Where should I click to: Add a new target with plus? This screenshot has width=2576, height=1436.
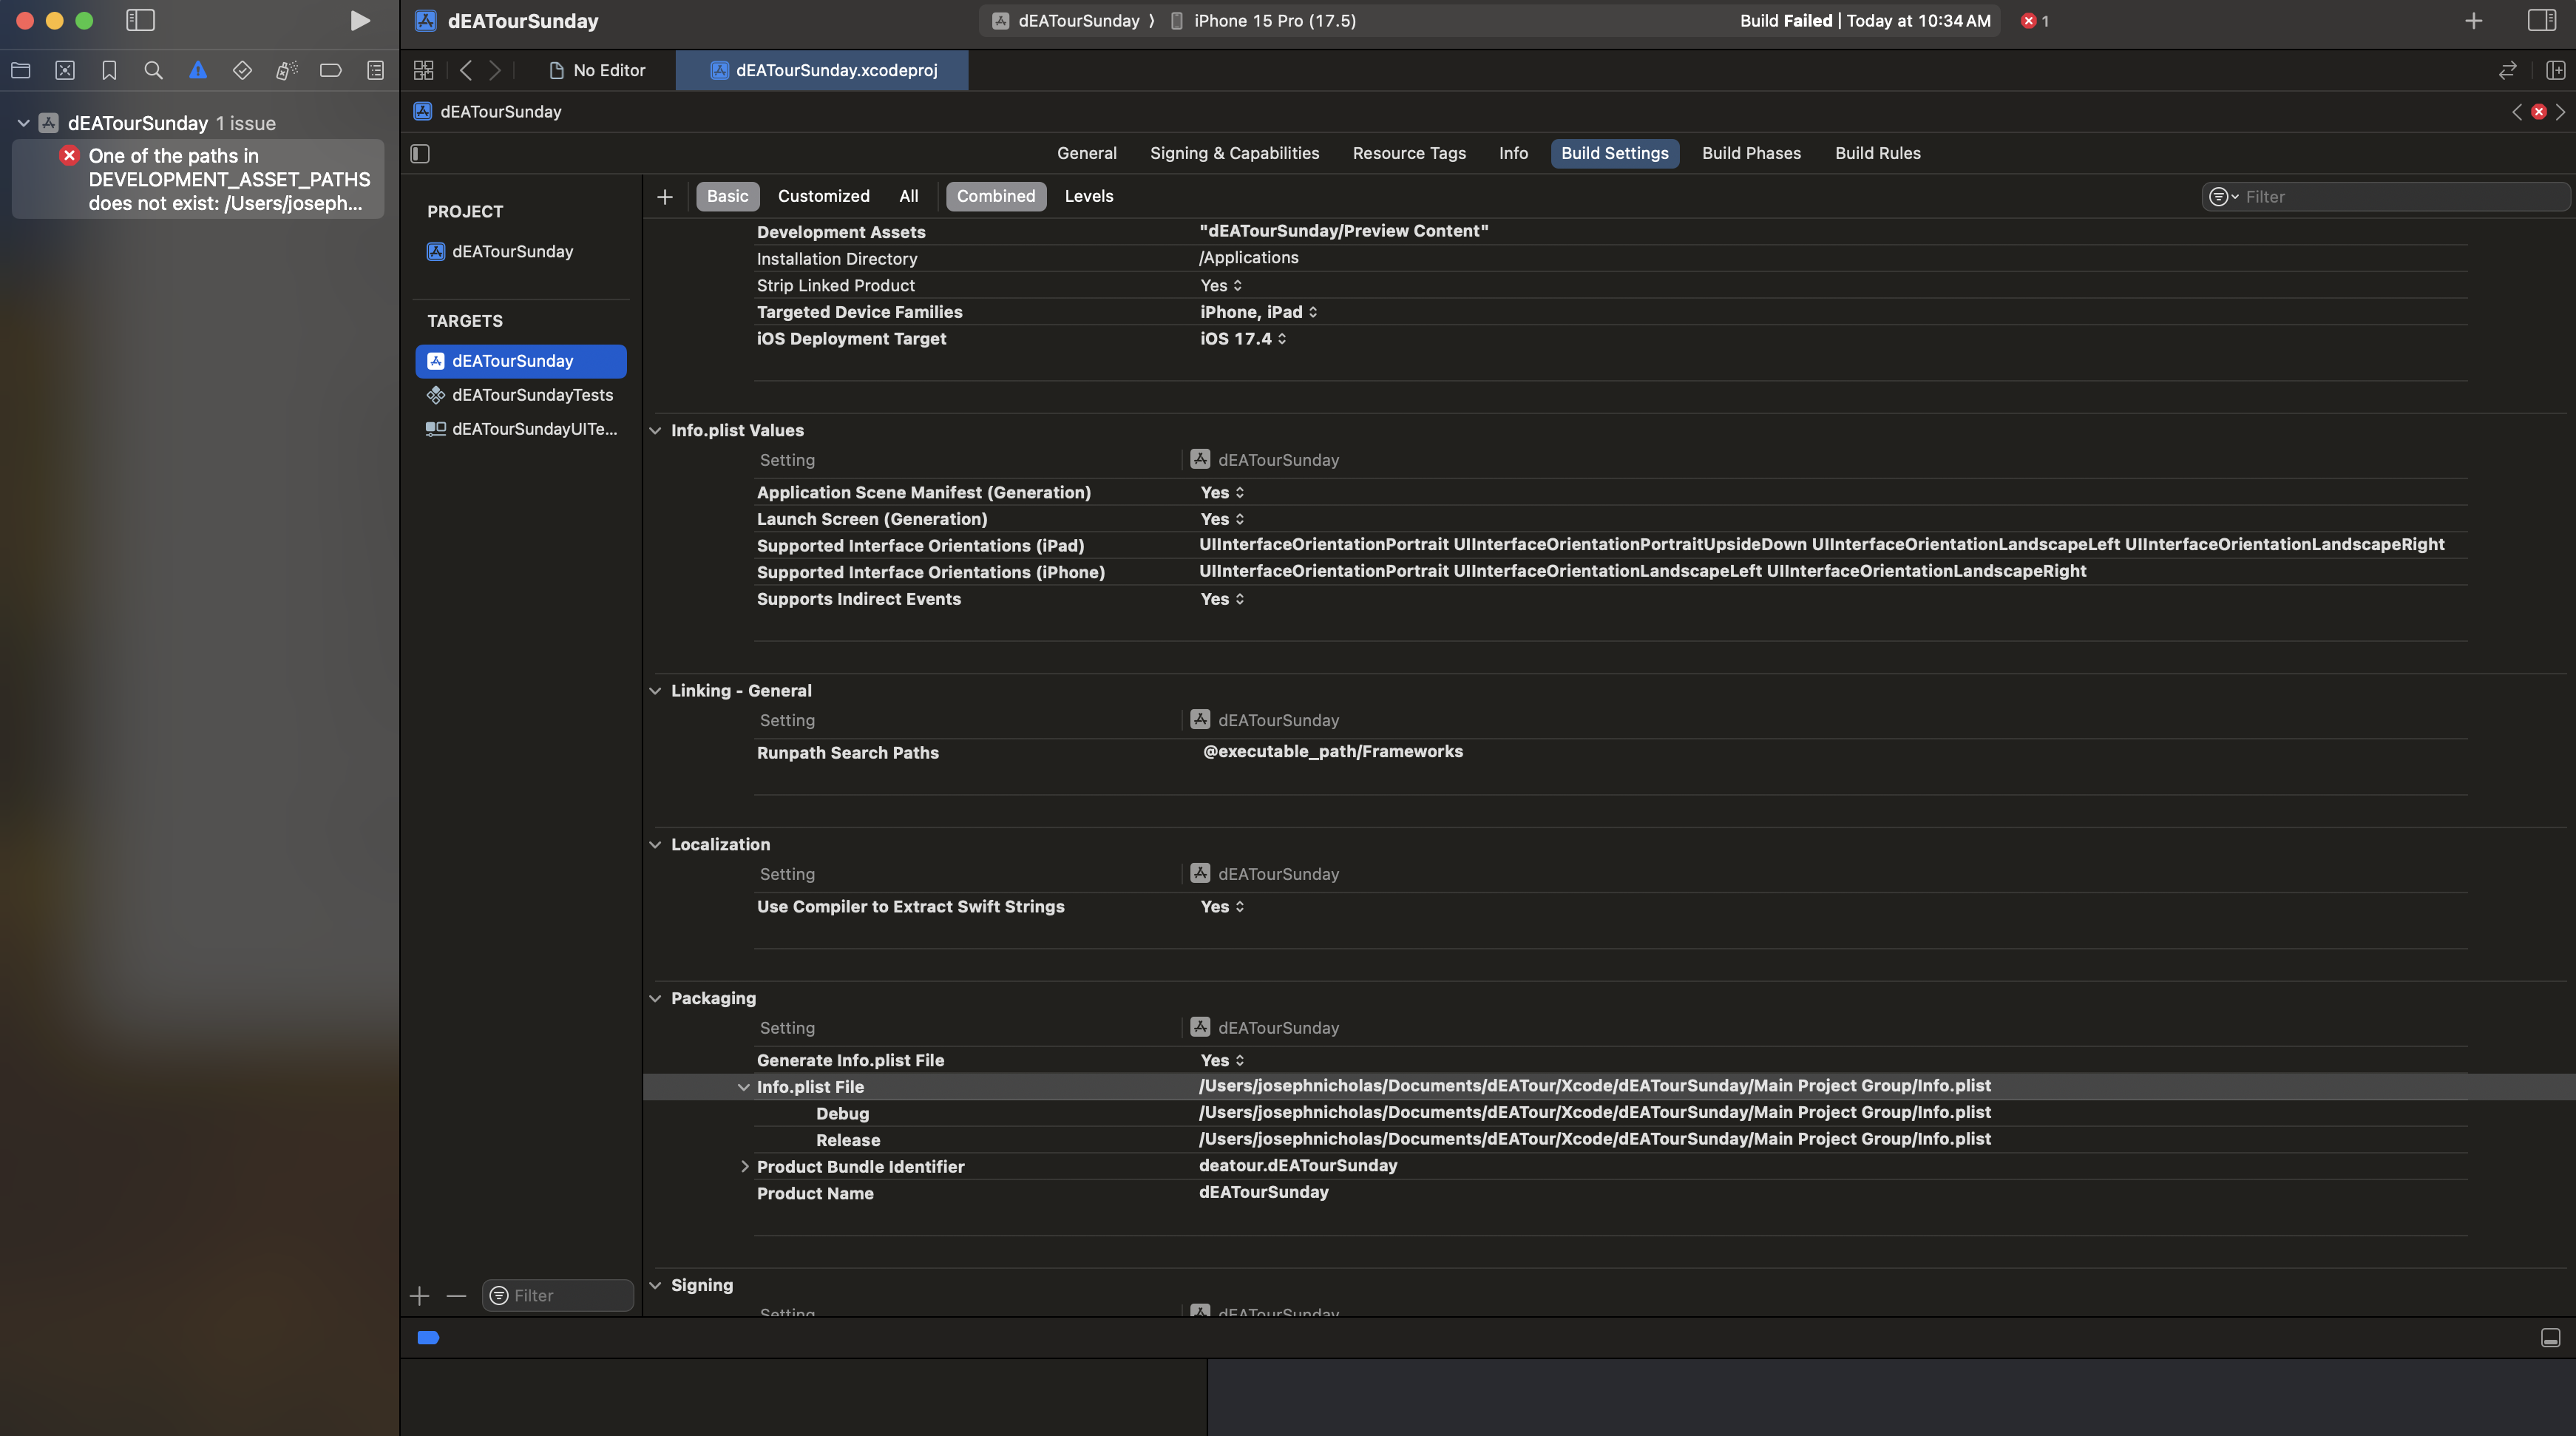420,1296
